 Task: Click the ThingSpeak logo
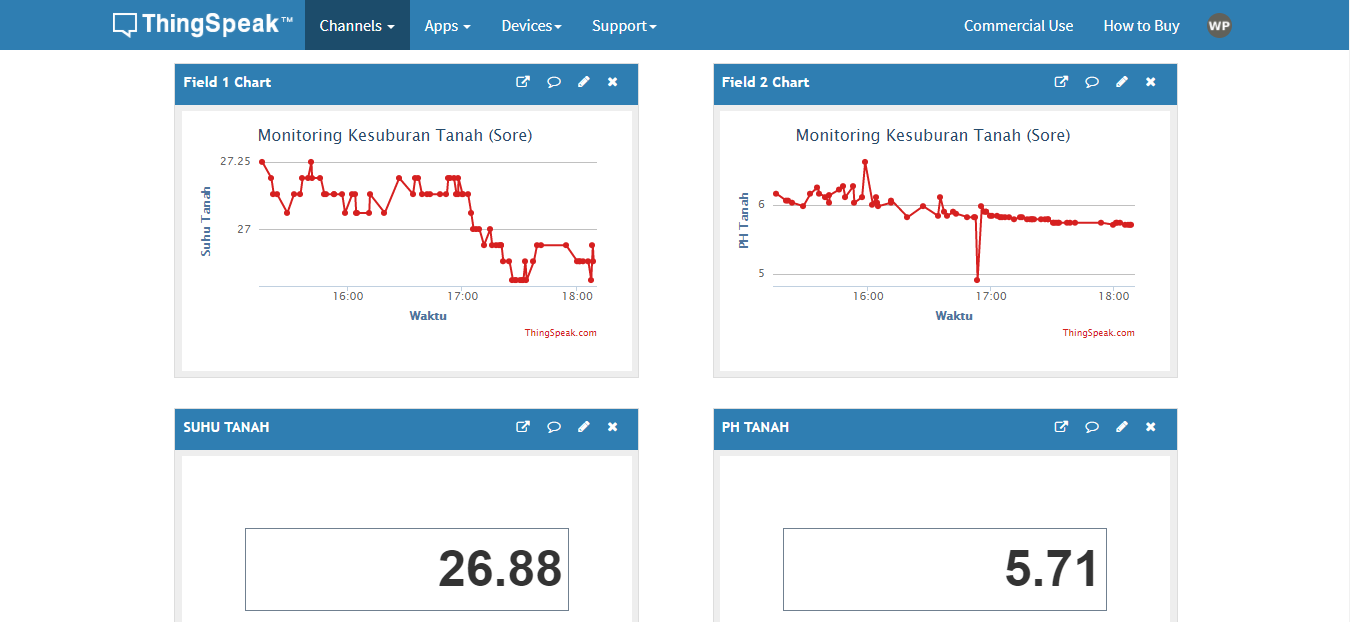click(x=203, y=25)
